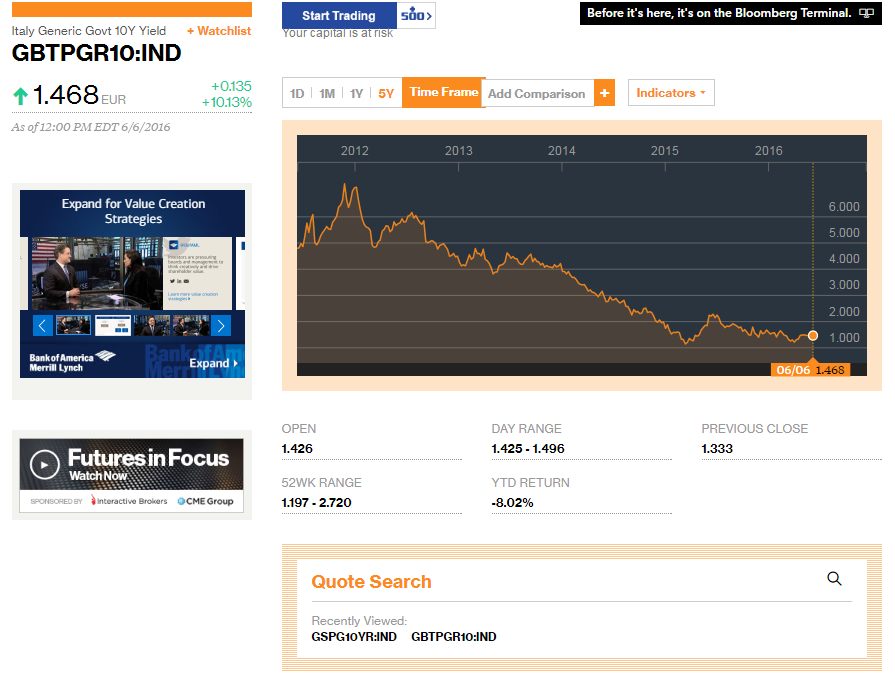Click the +10.13% change value

[227, 102]
